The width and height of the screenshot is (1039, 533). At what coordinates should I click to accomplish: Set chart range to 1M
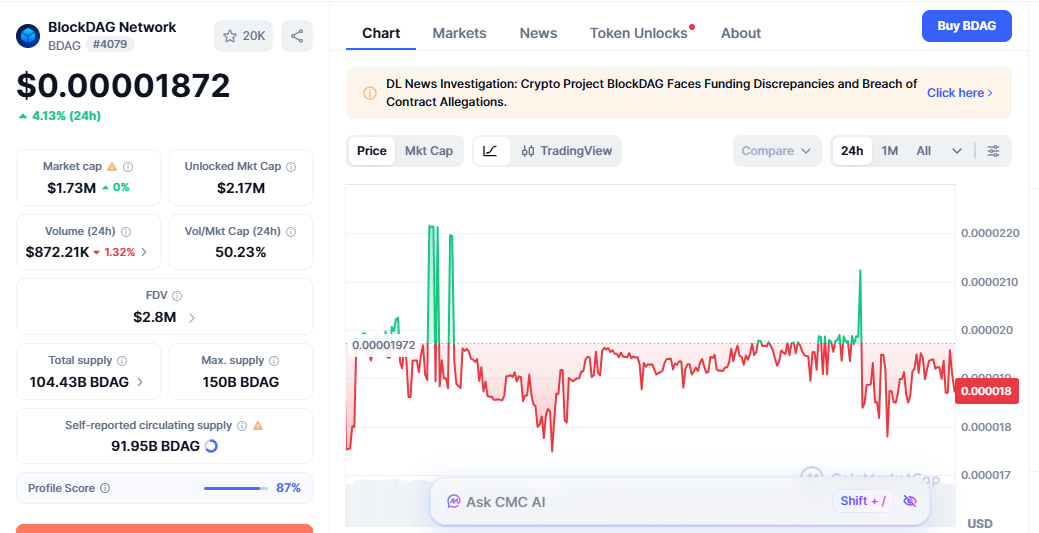[890, 151]
